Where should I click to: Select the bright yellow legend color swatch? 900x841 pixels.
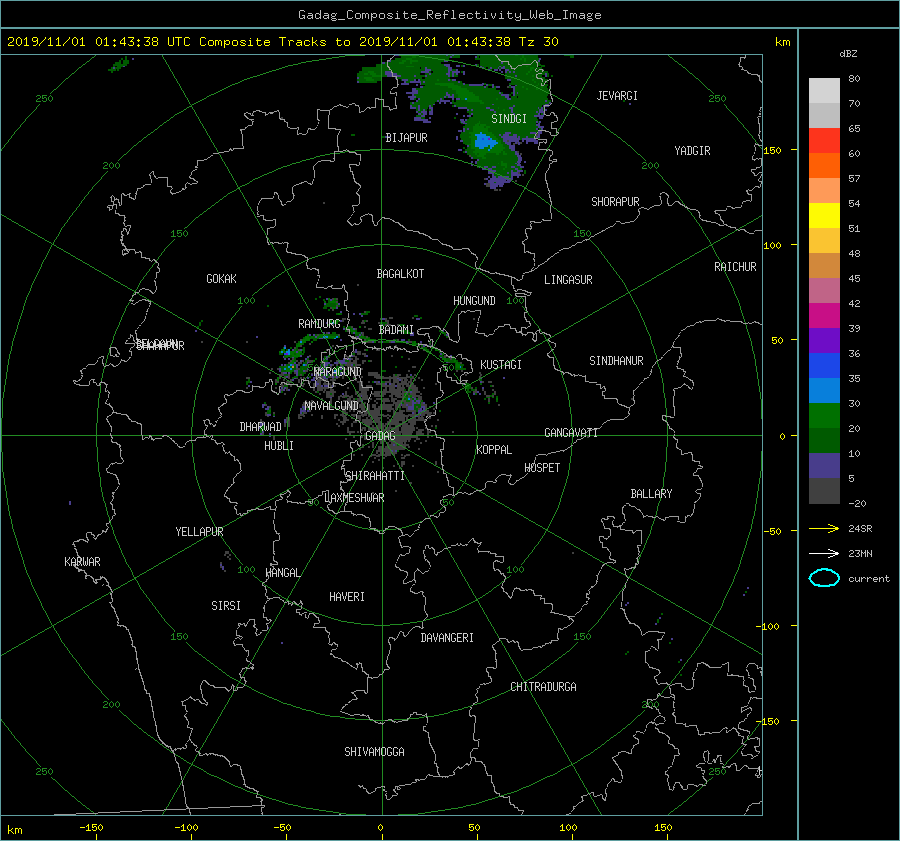coord(824,215)
